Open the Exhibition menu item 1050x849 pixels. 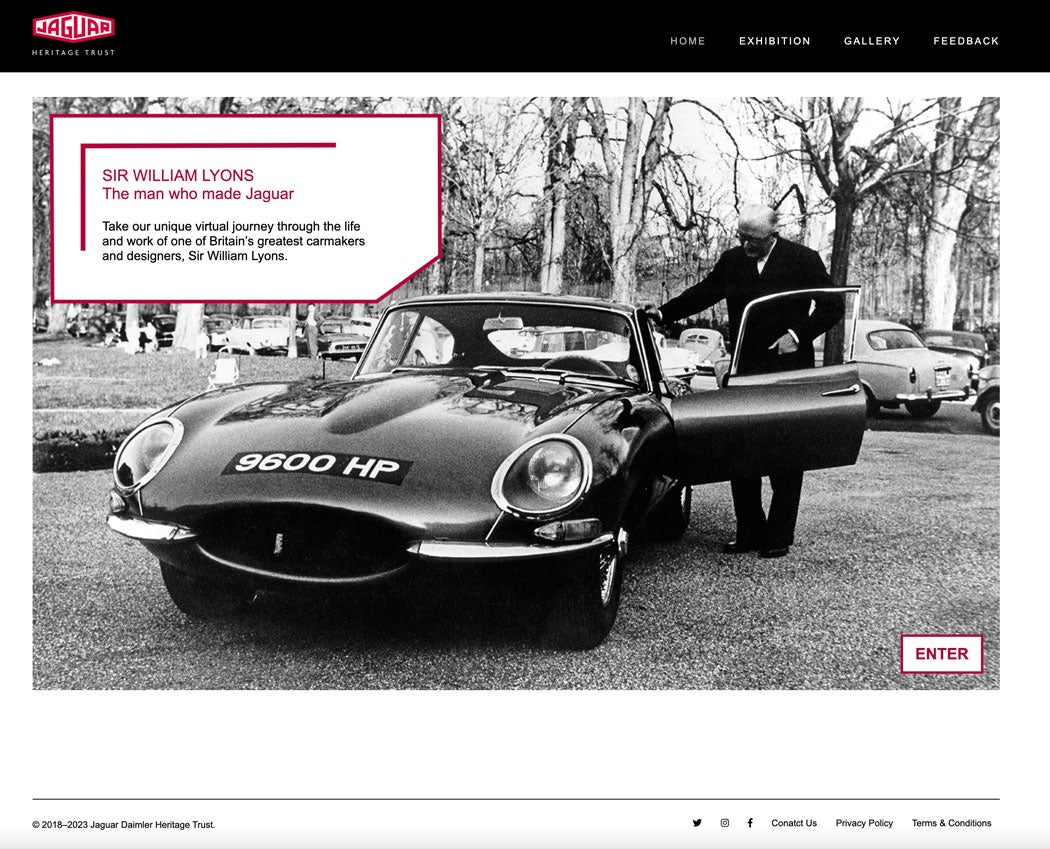pos(775,41)
